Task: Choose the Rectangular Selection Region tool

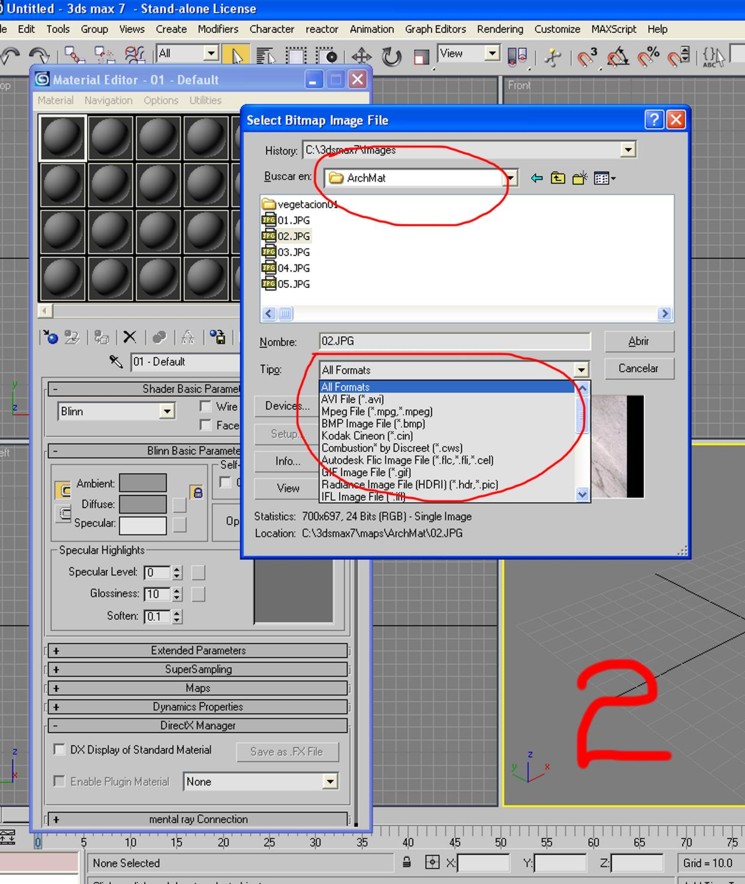Action: coord(296,56)
